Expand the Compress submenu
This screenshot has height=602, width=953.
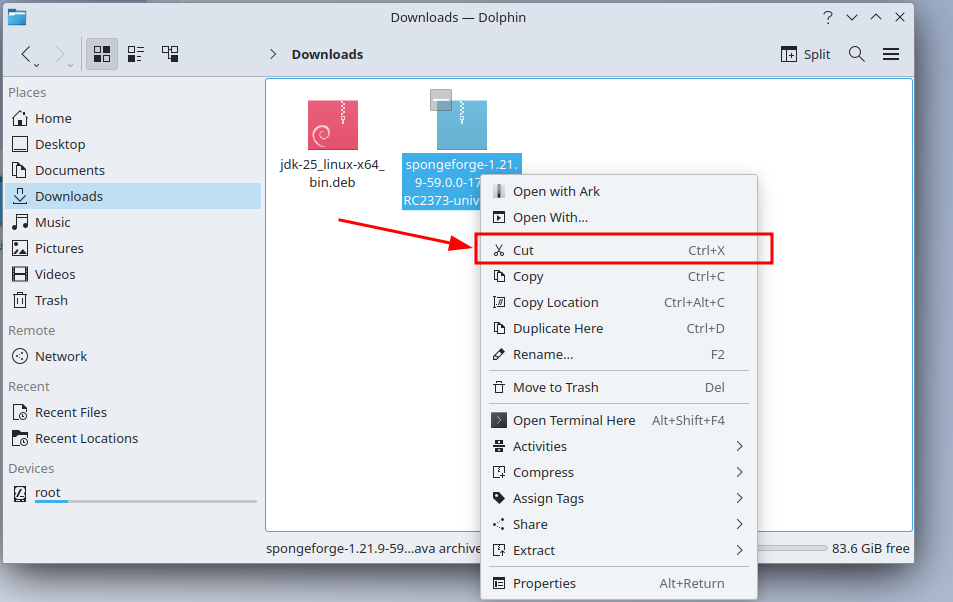click(543, 472)
